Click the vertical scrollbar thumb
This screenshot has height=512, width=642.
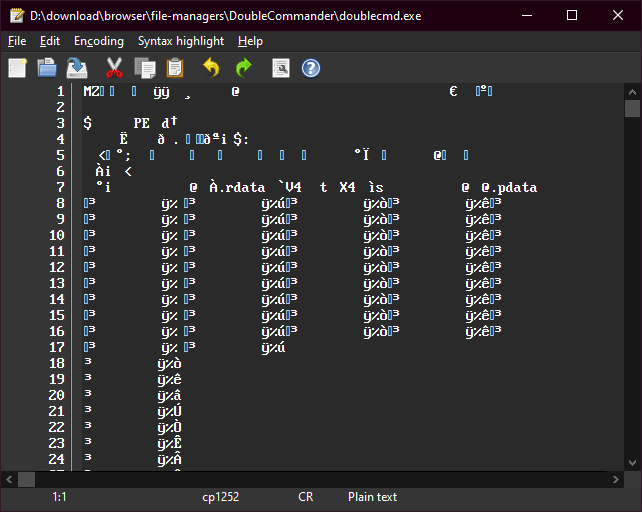pyautogui.click(x=632, y=109)
